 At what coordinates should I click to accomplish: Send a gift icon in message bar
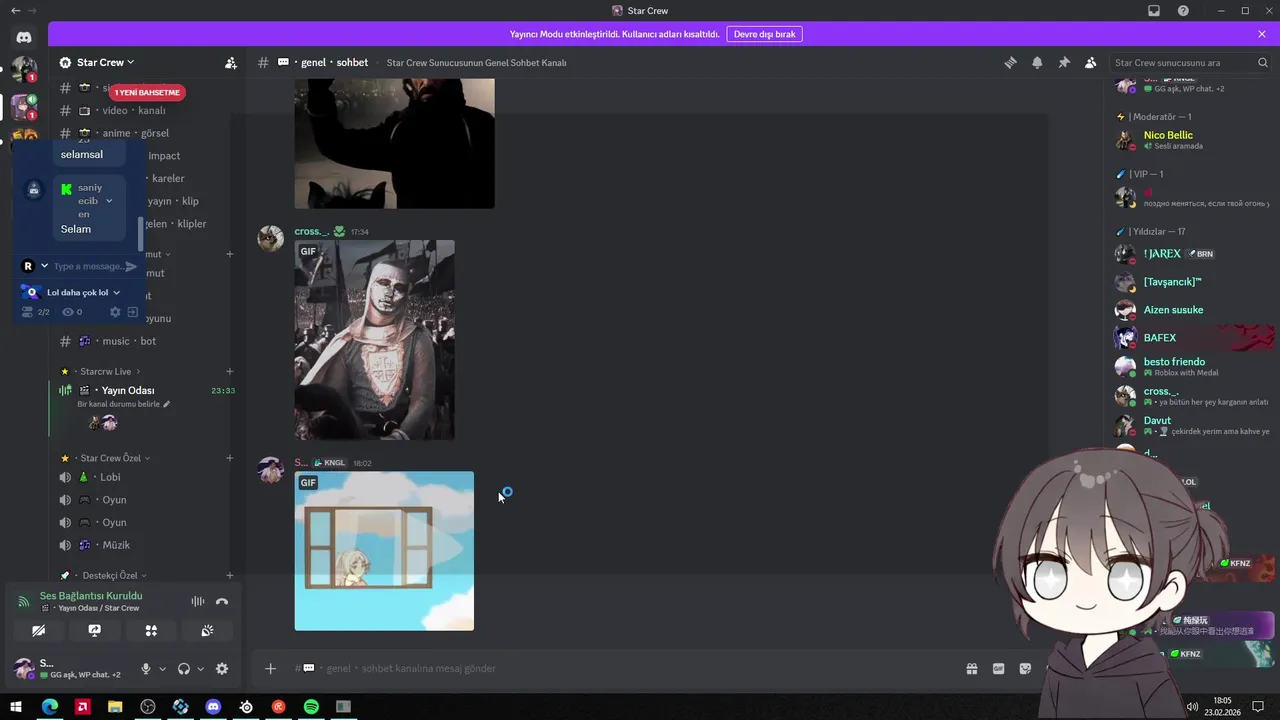(971, 668)
